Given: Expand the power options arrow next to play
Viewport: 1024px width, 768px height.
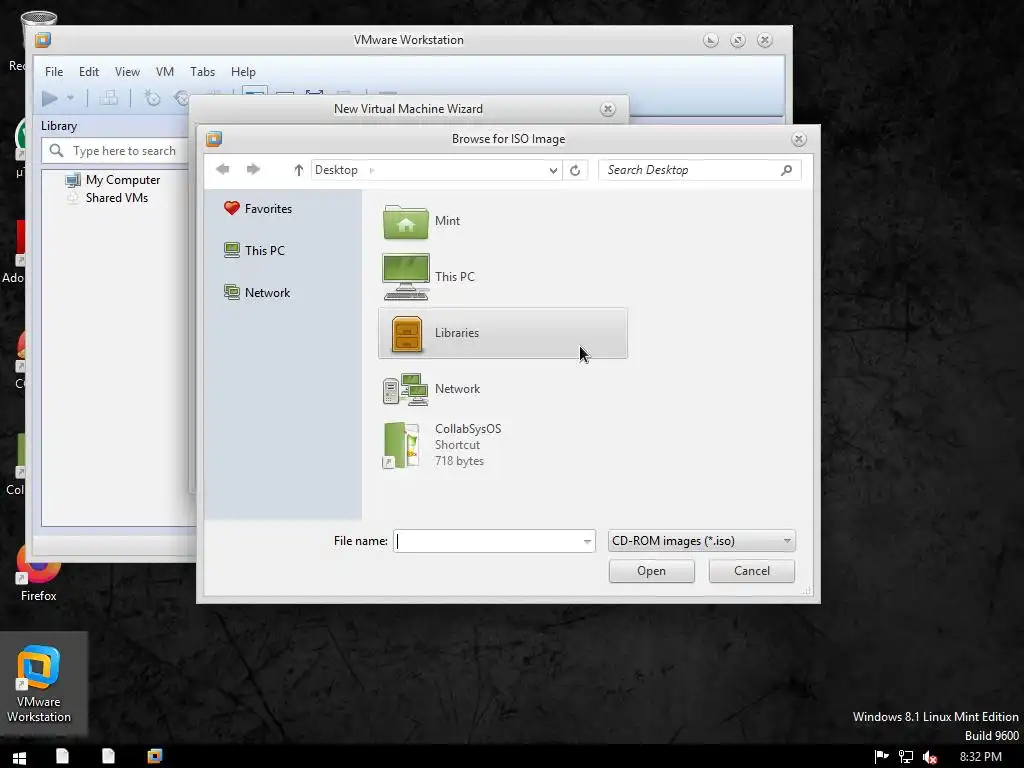Looking at the screenshot, I should coord(70,99).
